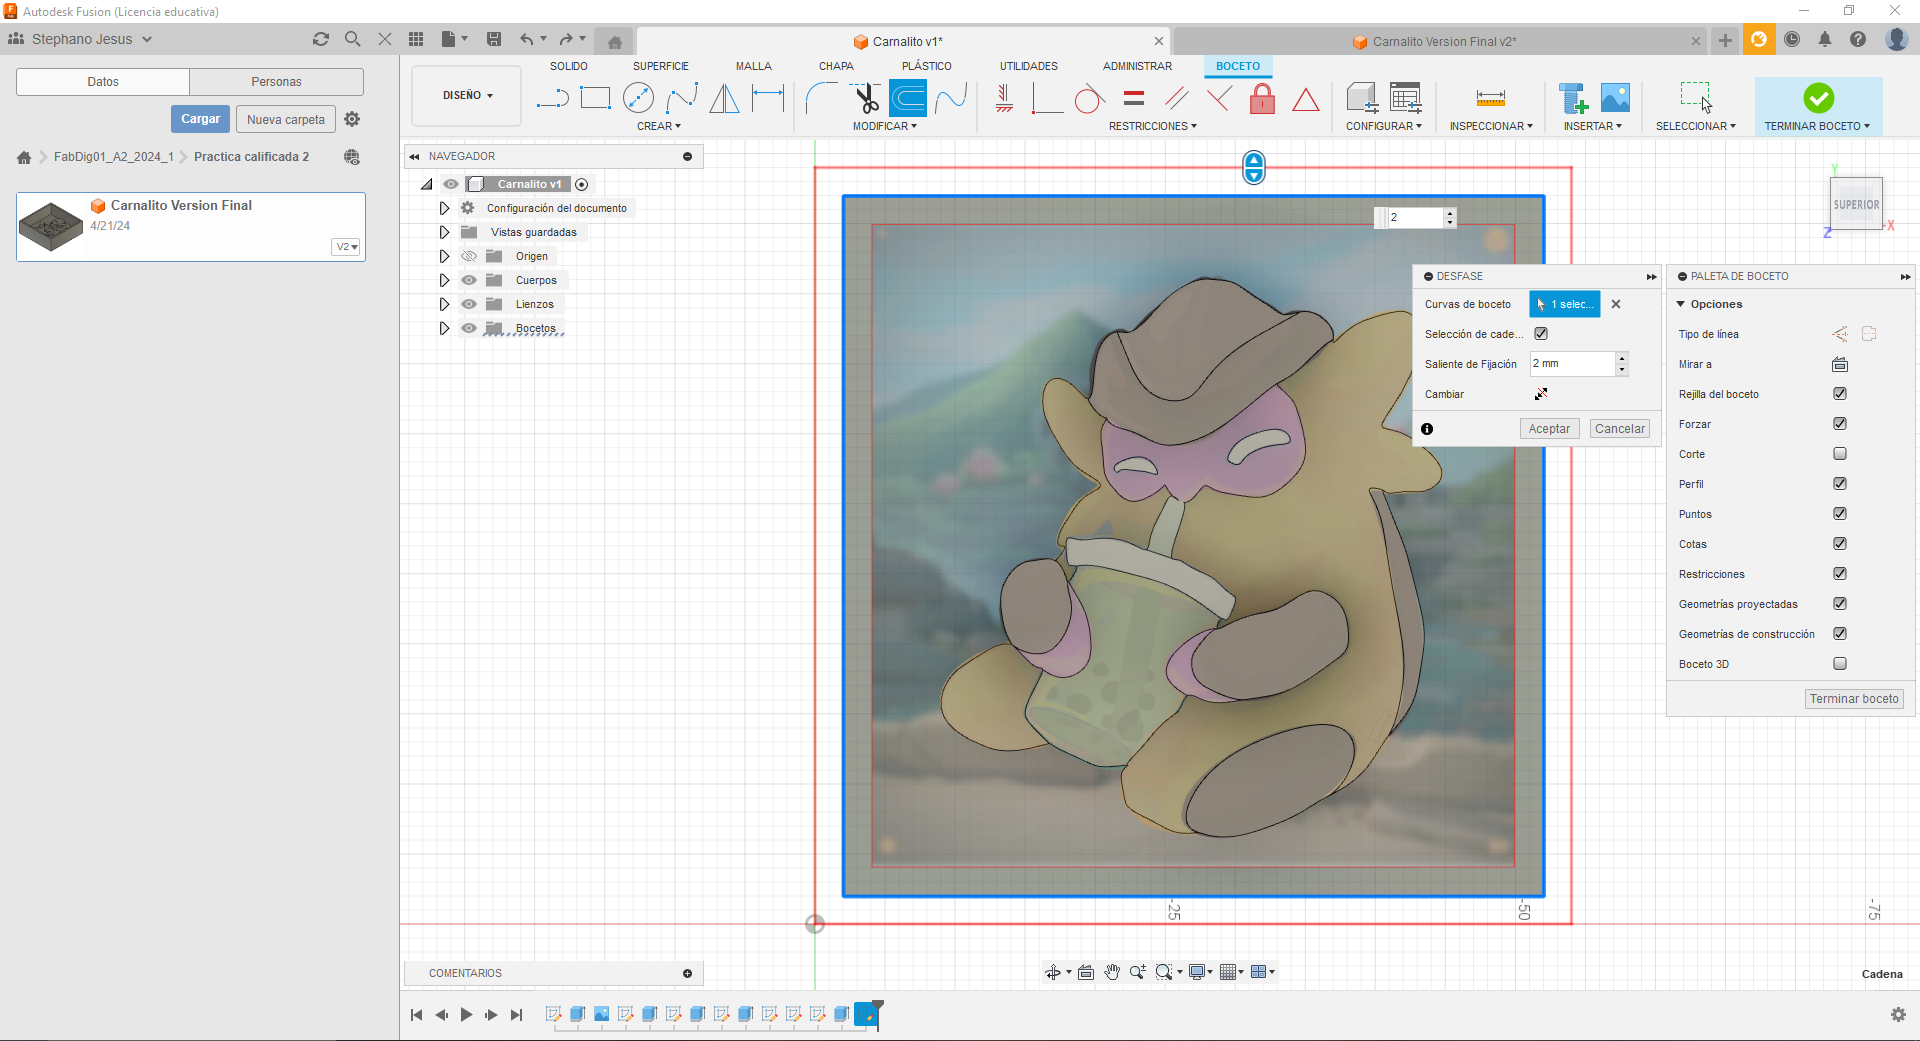Screen dimensions: 1920x1041
Task: Select the Line sketch tool
Action: 552,98
